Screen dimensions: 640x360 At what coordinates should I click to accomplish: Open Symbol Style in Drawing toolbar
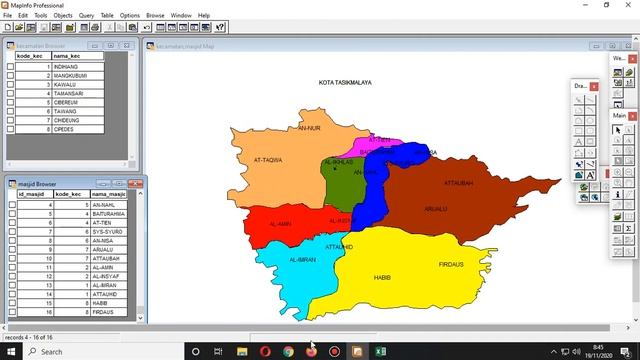579,164
